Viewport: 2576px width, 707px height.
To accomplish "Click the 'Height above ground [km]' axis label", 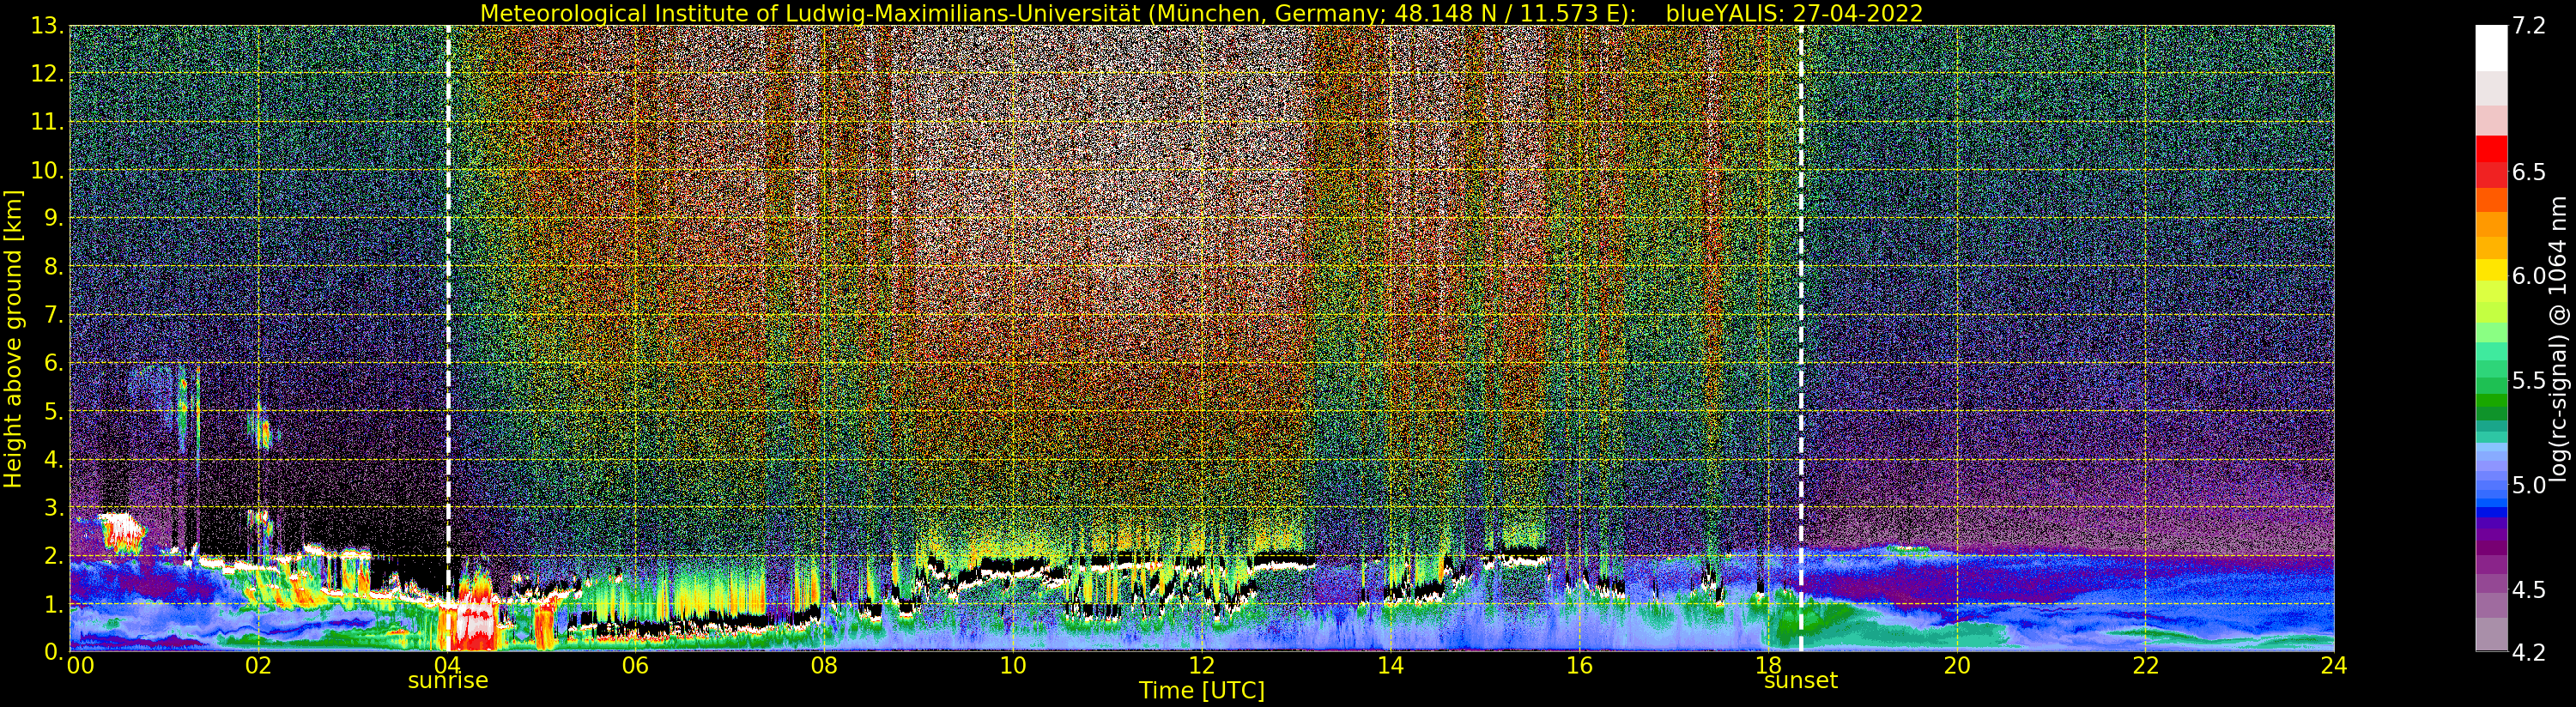I will [x=13, y=339].
